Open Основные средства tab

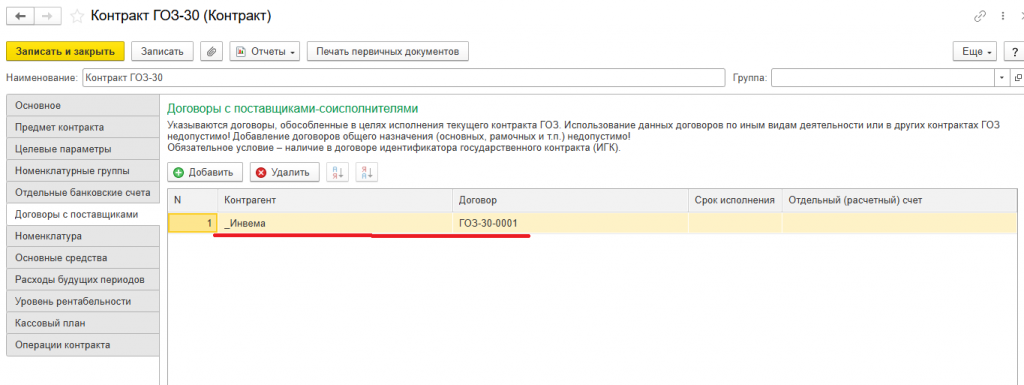pyautogui.click(x=83, y=258)
